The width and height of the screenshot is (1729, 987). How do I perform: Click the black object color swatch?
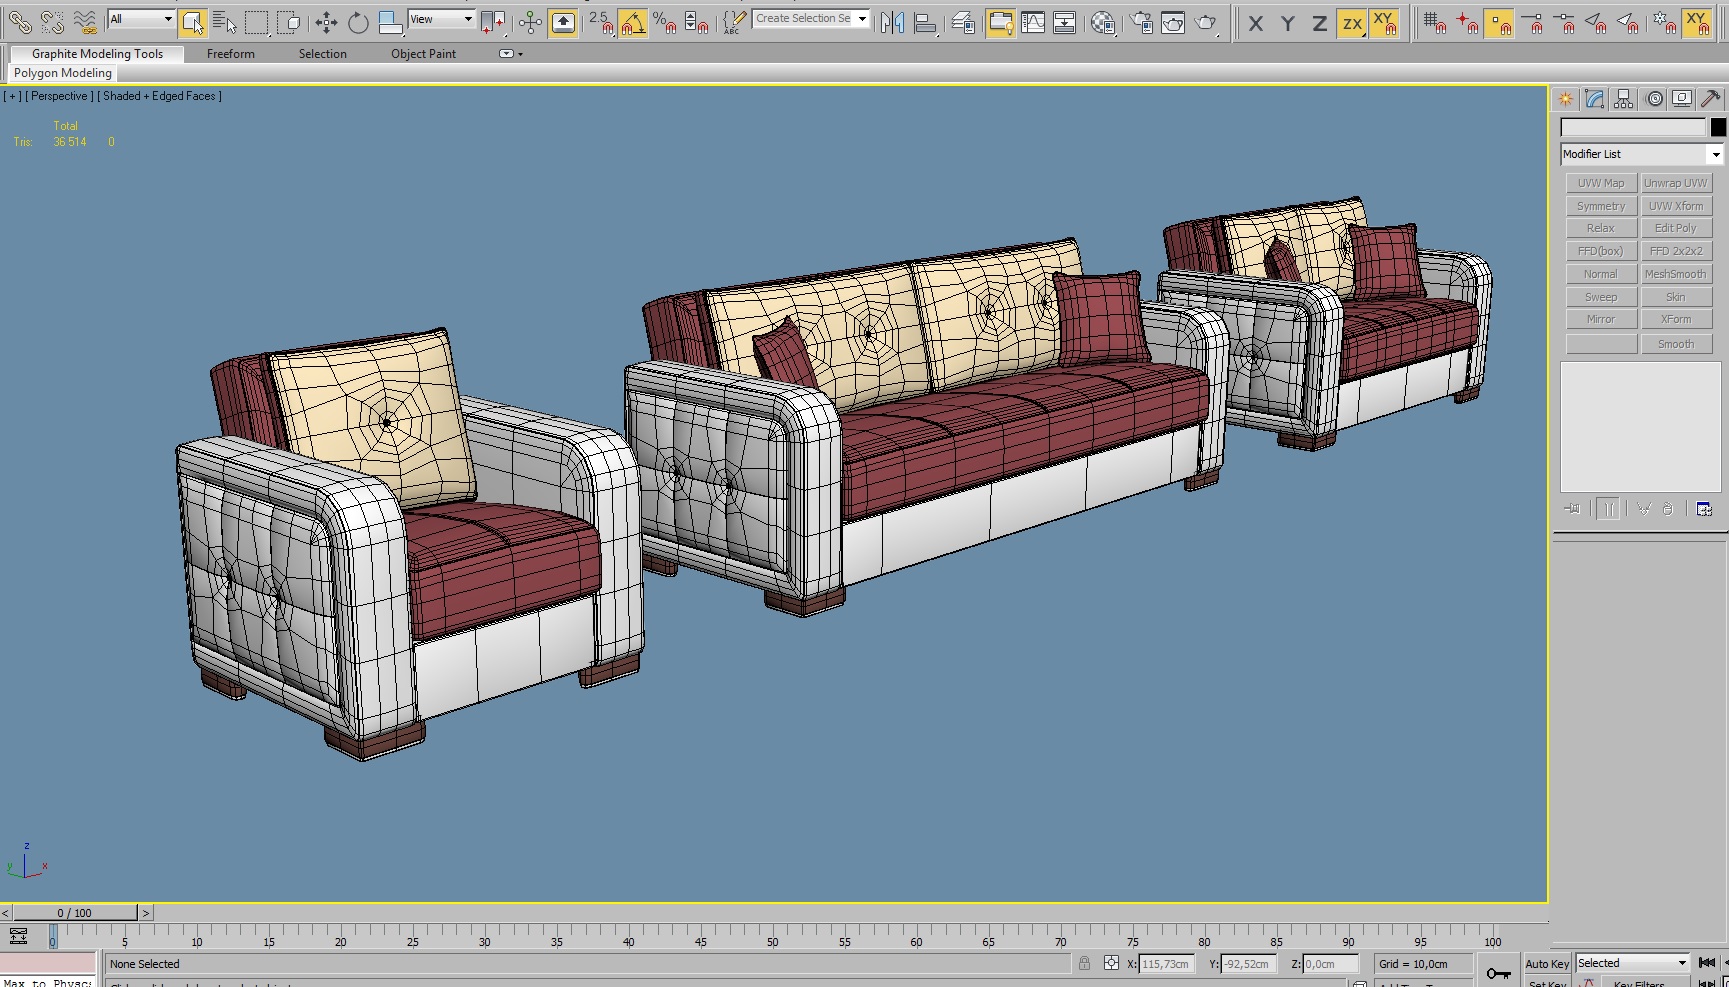pos(1717,127)
